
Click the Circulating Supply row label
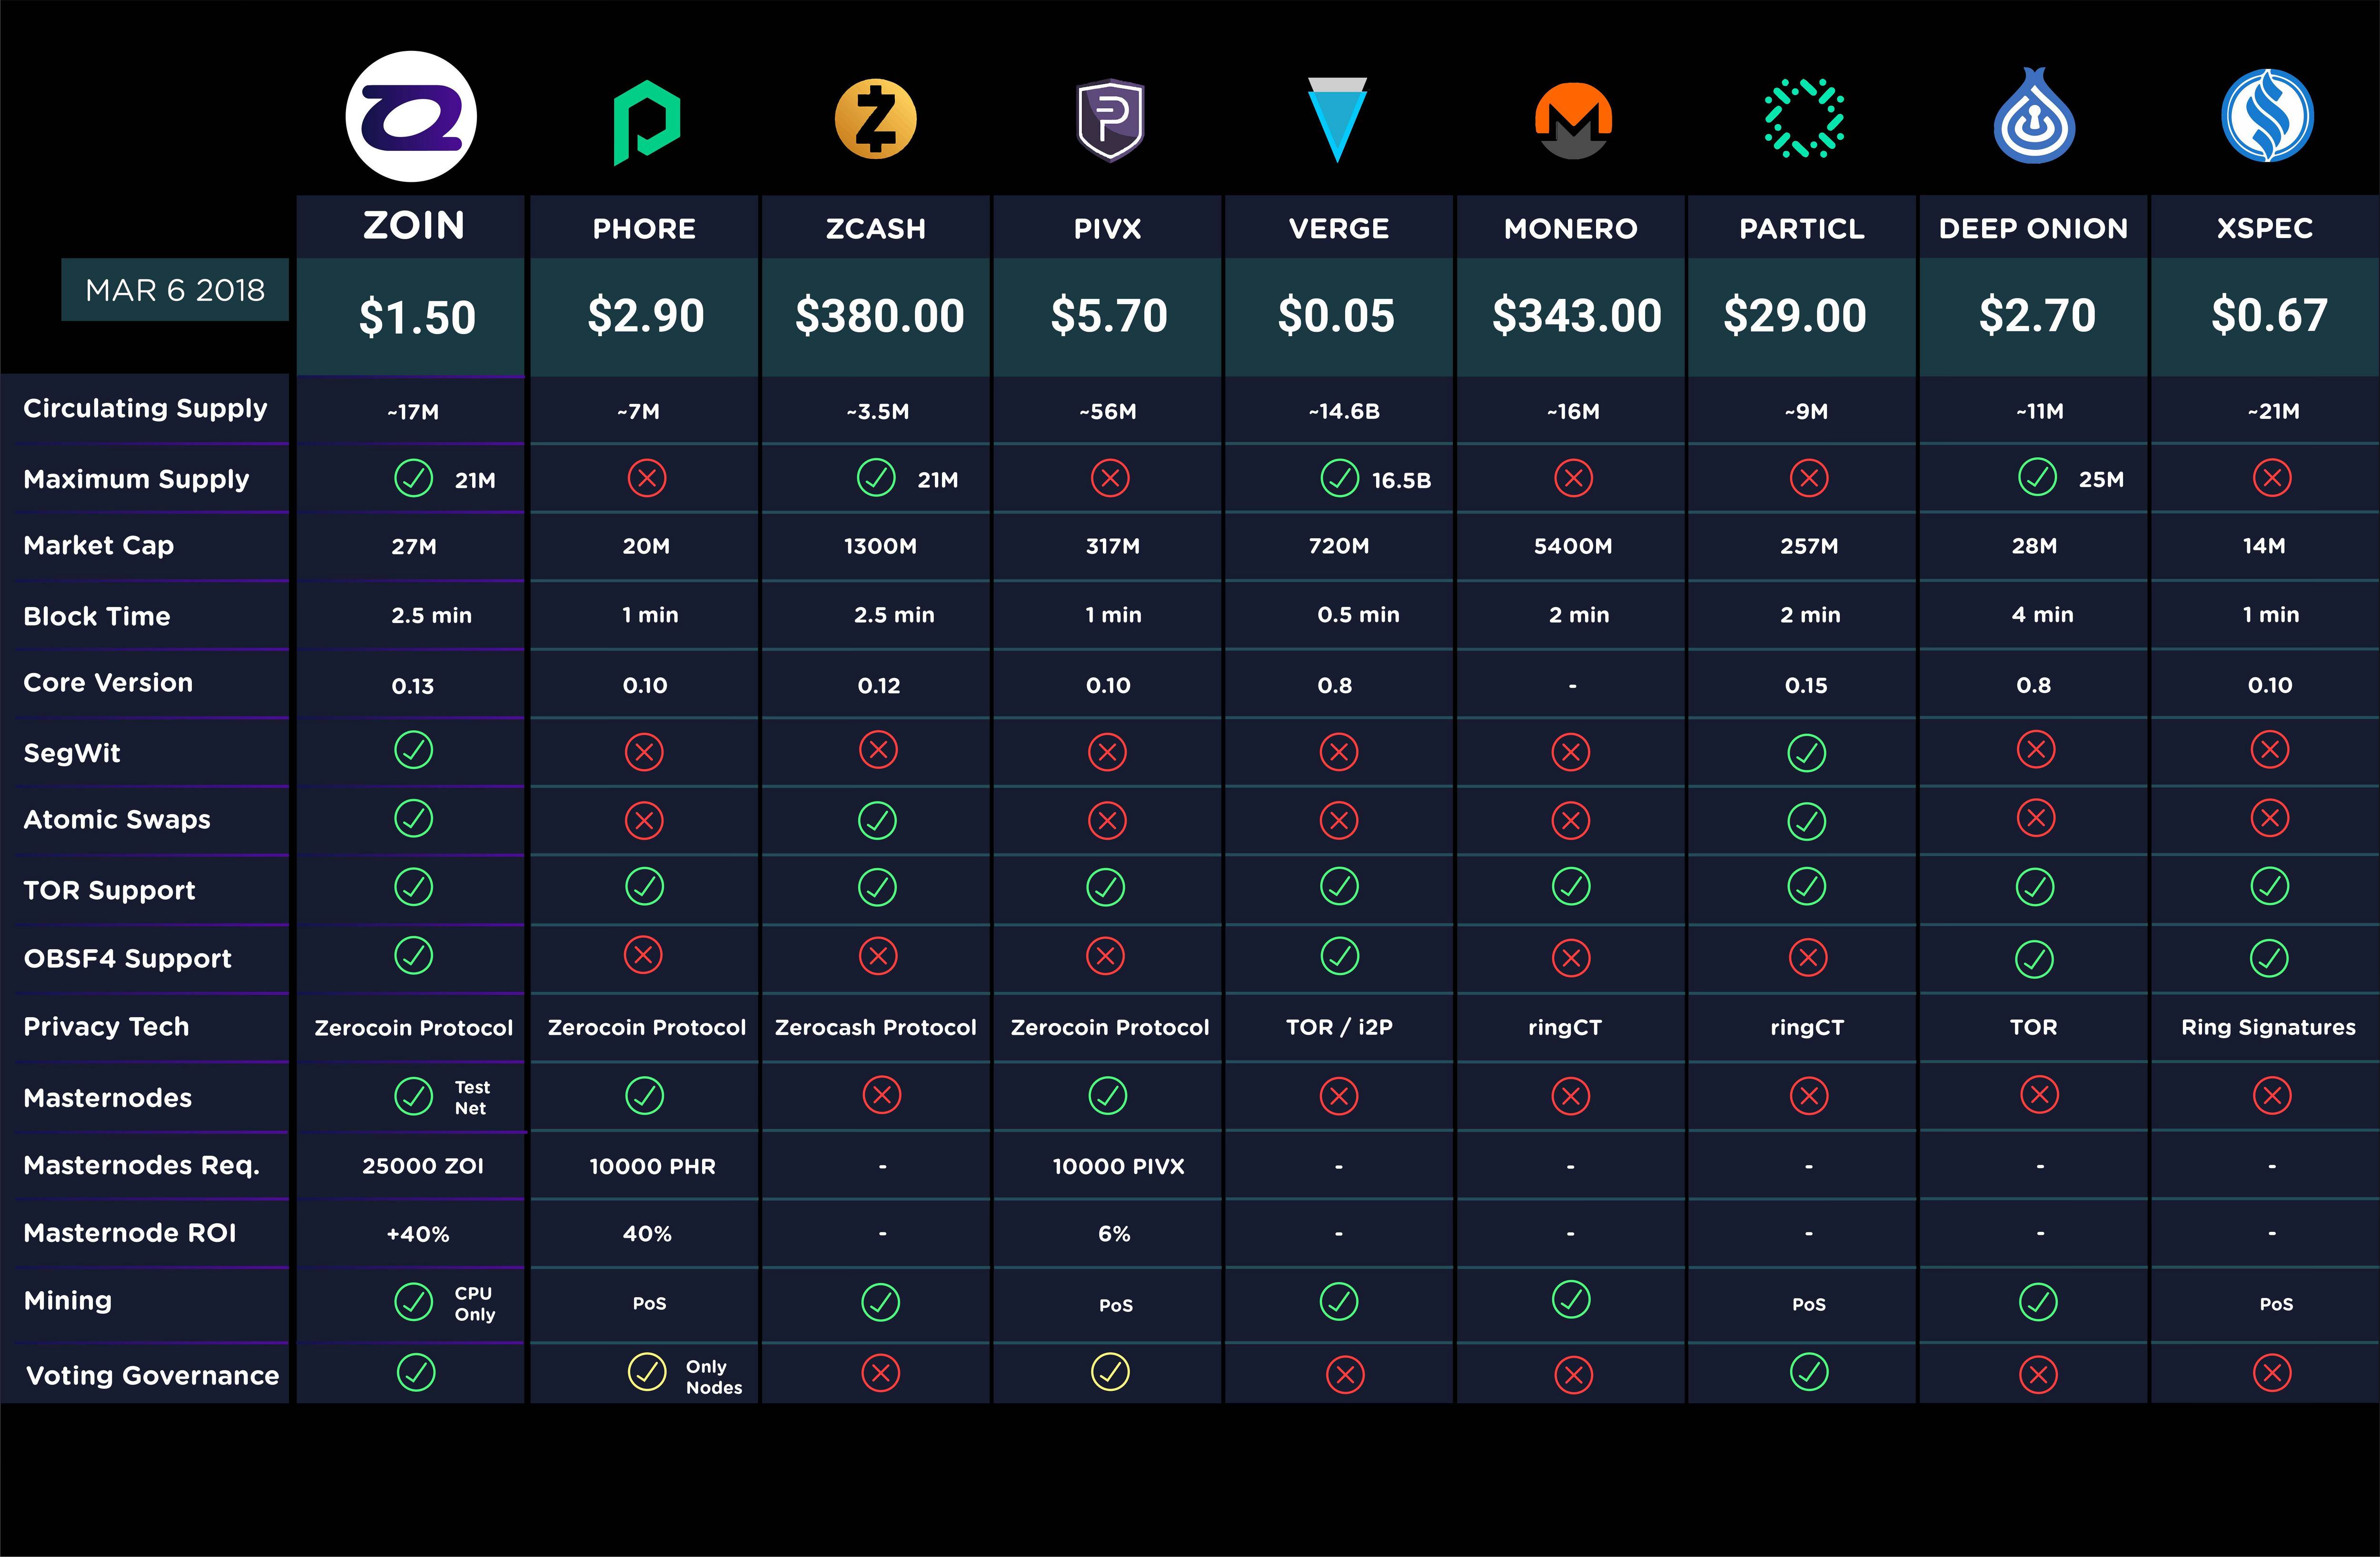pos(145,408)
